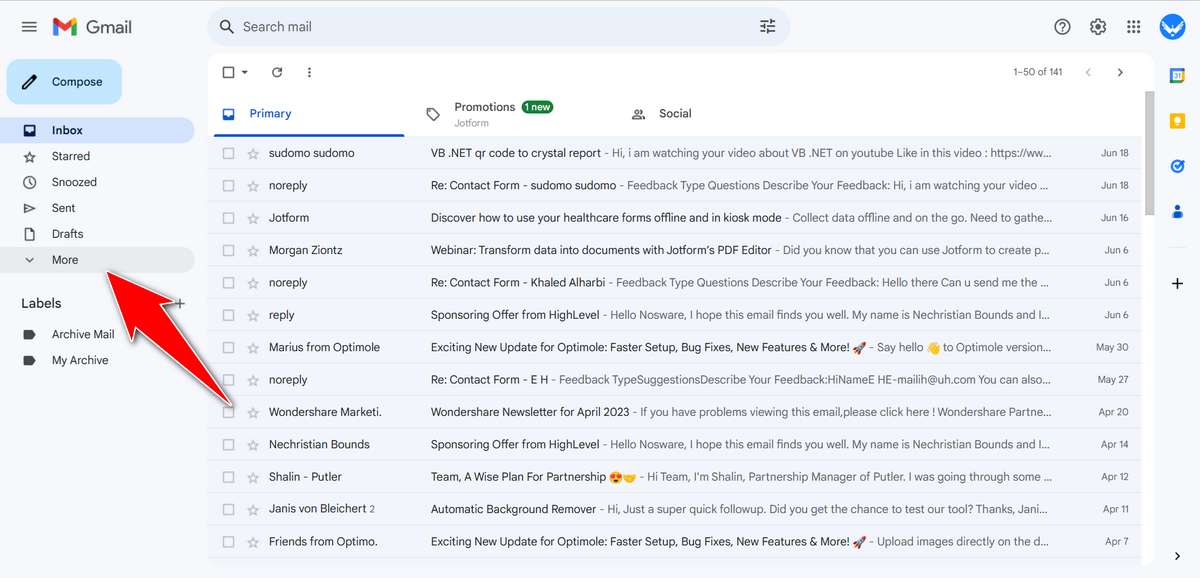Expand the More section in the sidebar

(64, 259)
